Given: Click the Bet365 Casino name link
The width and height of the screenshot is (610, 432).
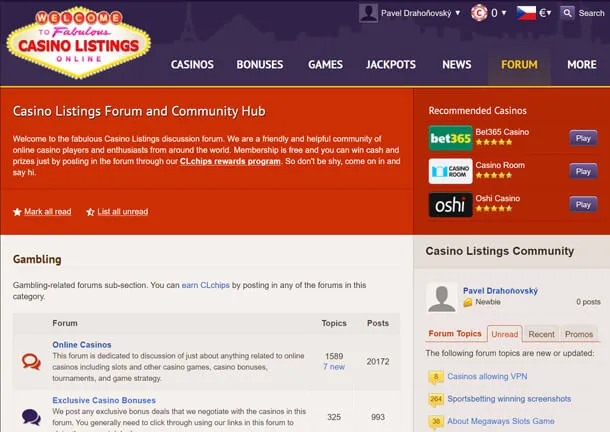Looking at the screenshot, I should click(x=502, y=132).
